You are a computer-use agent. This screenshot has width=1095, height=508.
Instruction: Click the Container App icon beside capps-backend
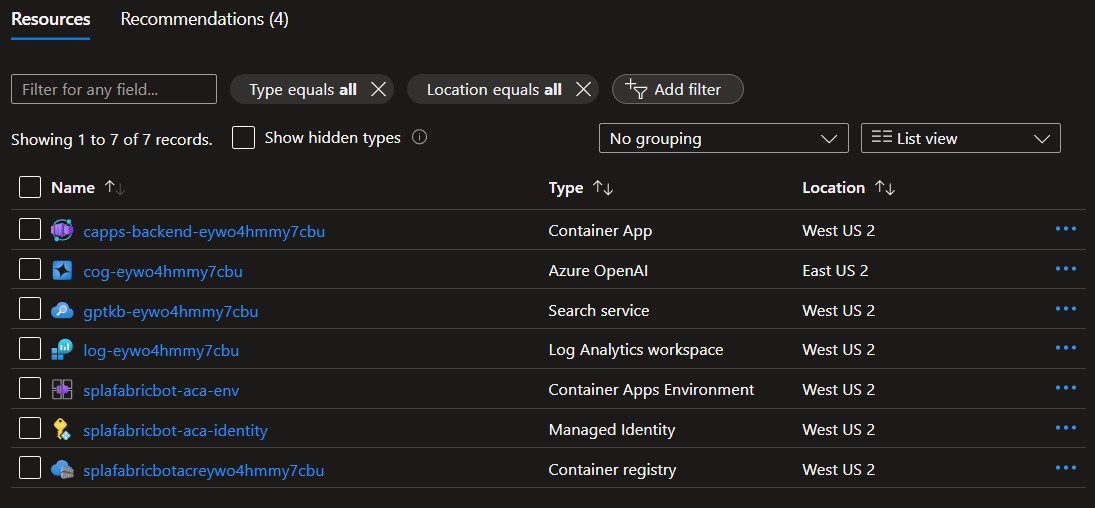pos(62,231)
